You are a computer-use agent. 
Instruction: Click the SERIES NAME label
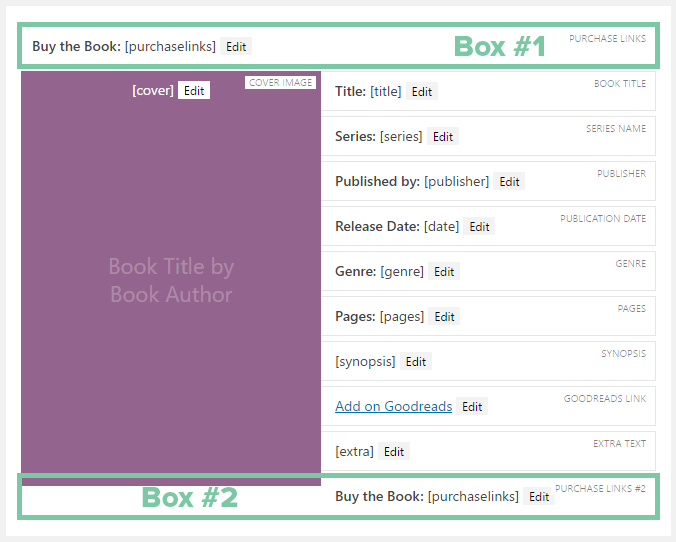tap(616, 128)
